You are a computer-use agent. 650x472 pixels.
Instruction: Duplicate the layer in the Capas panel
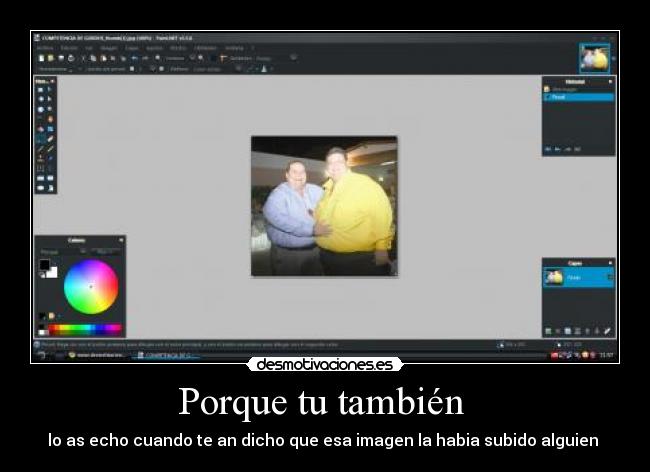click(x=568, y=331)
